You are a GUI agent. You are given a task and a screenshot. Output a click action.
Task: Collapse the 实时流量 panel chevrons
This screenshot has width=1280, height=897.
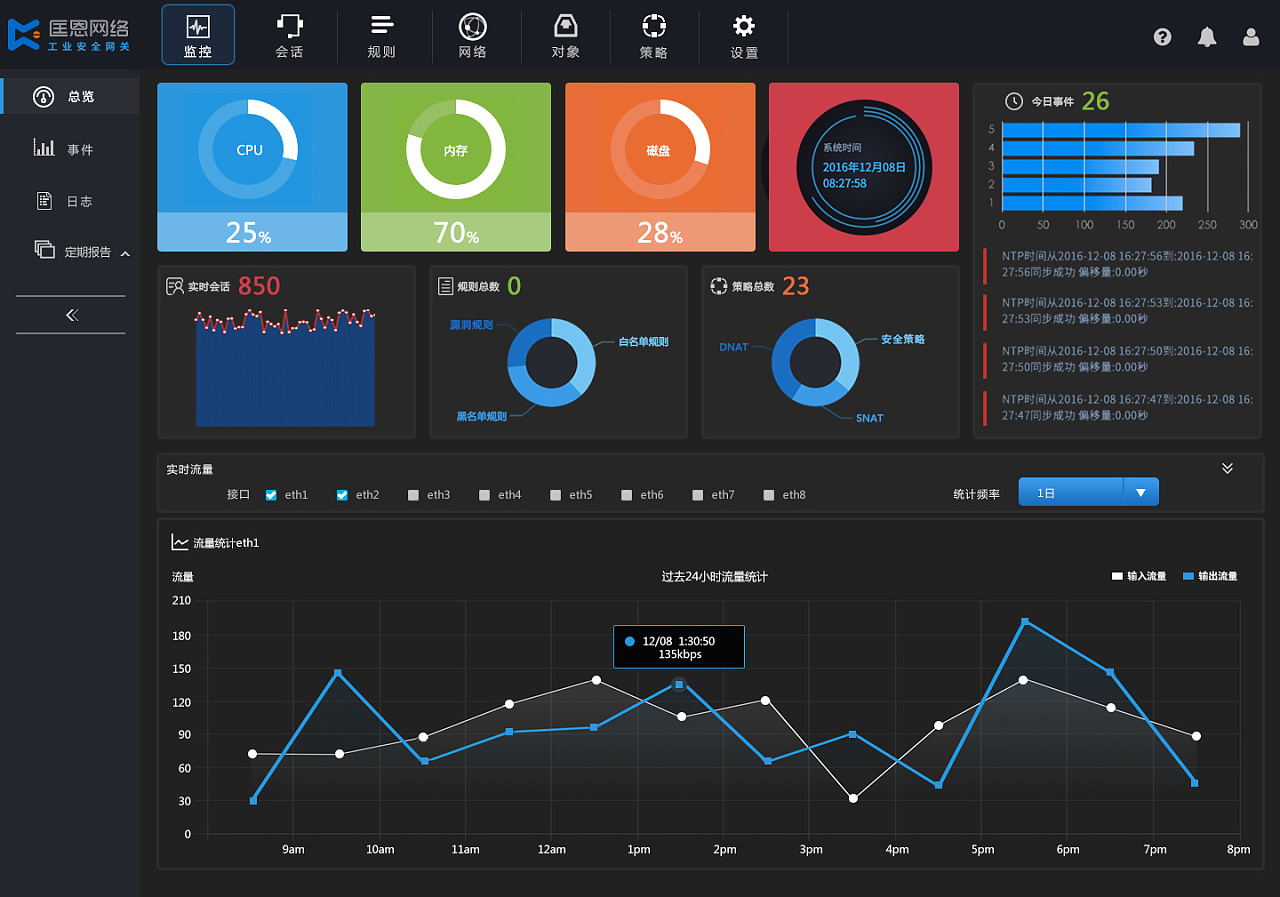[x=1228, y=468]
